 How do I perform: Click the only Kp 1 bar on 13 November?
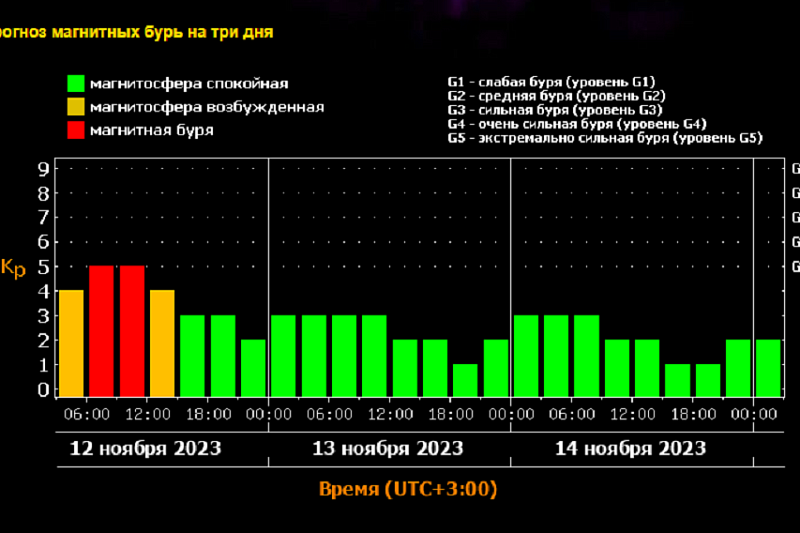(465, 379)
